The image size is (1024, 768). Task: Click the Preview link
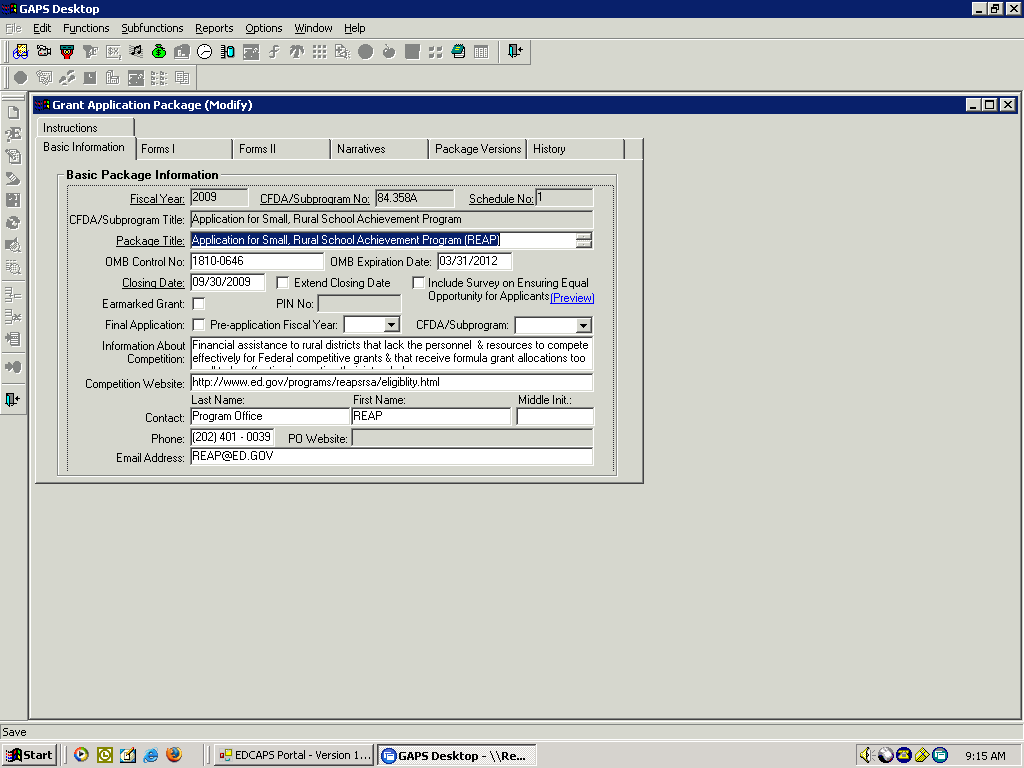tap(572, 298)
